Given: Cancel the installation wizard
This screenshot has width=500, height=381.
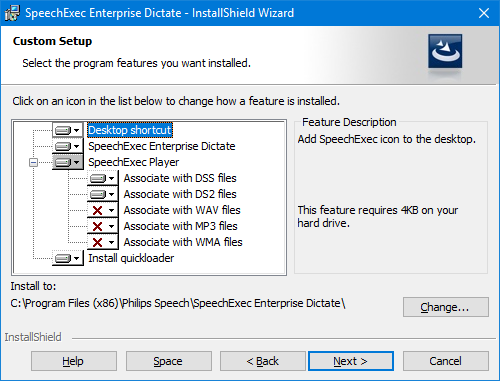Looking at the screenshot, I should click(x=446, y=361).
